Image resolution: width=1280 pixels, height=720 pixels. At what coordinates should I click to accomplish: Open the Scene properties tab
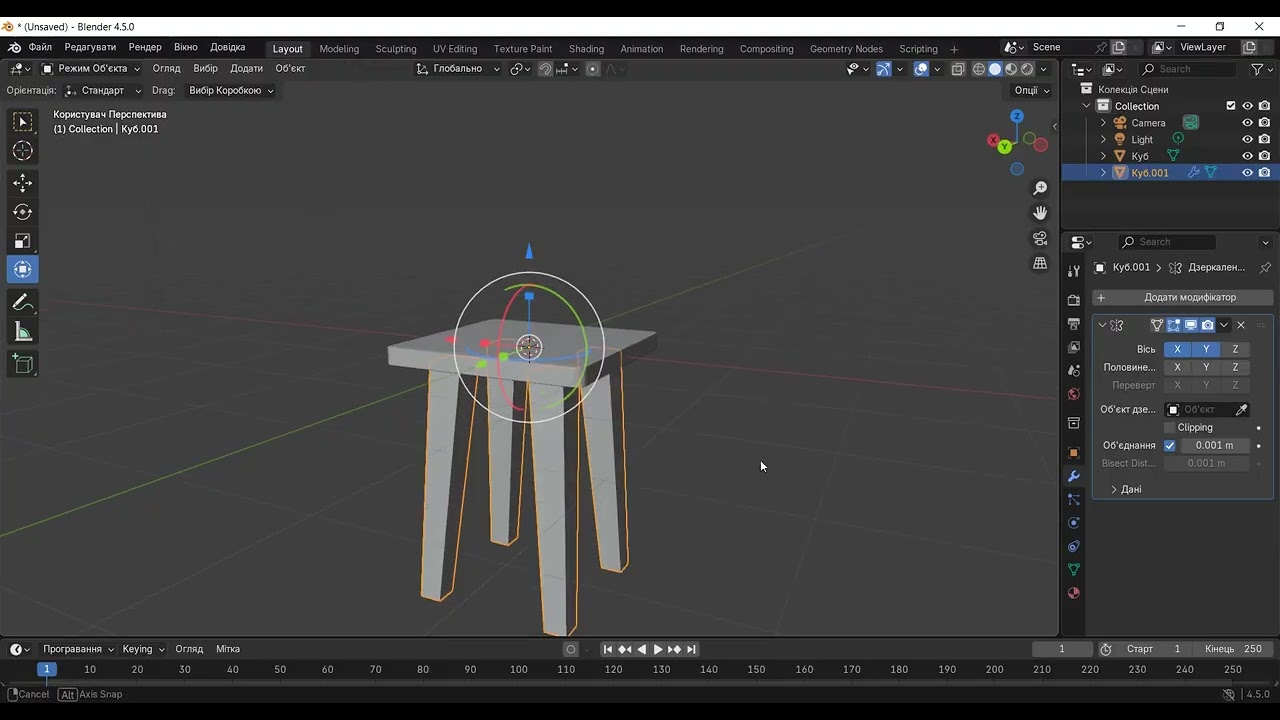tap(1074, 371)
